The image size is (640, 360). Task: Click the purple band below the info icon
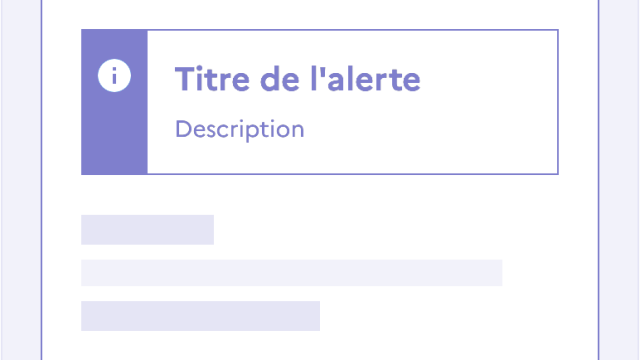coord(114,135)
